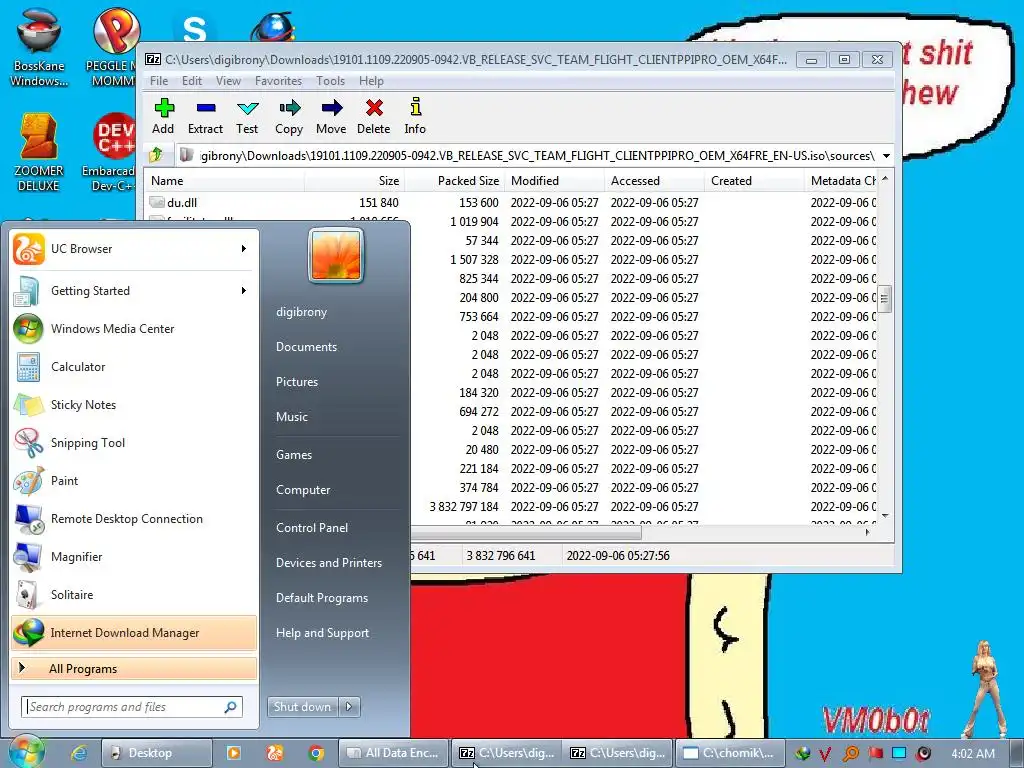The height and width of the screenshot is (768, 1024).
Task: Open Pictures from Start menu
Action: coord(296,381)
